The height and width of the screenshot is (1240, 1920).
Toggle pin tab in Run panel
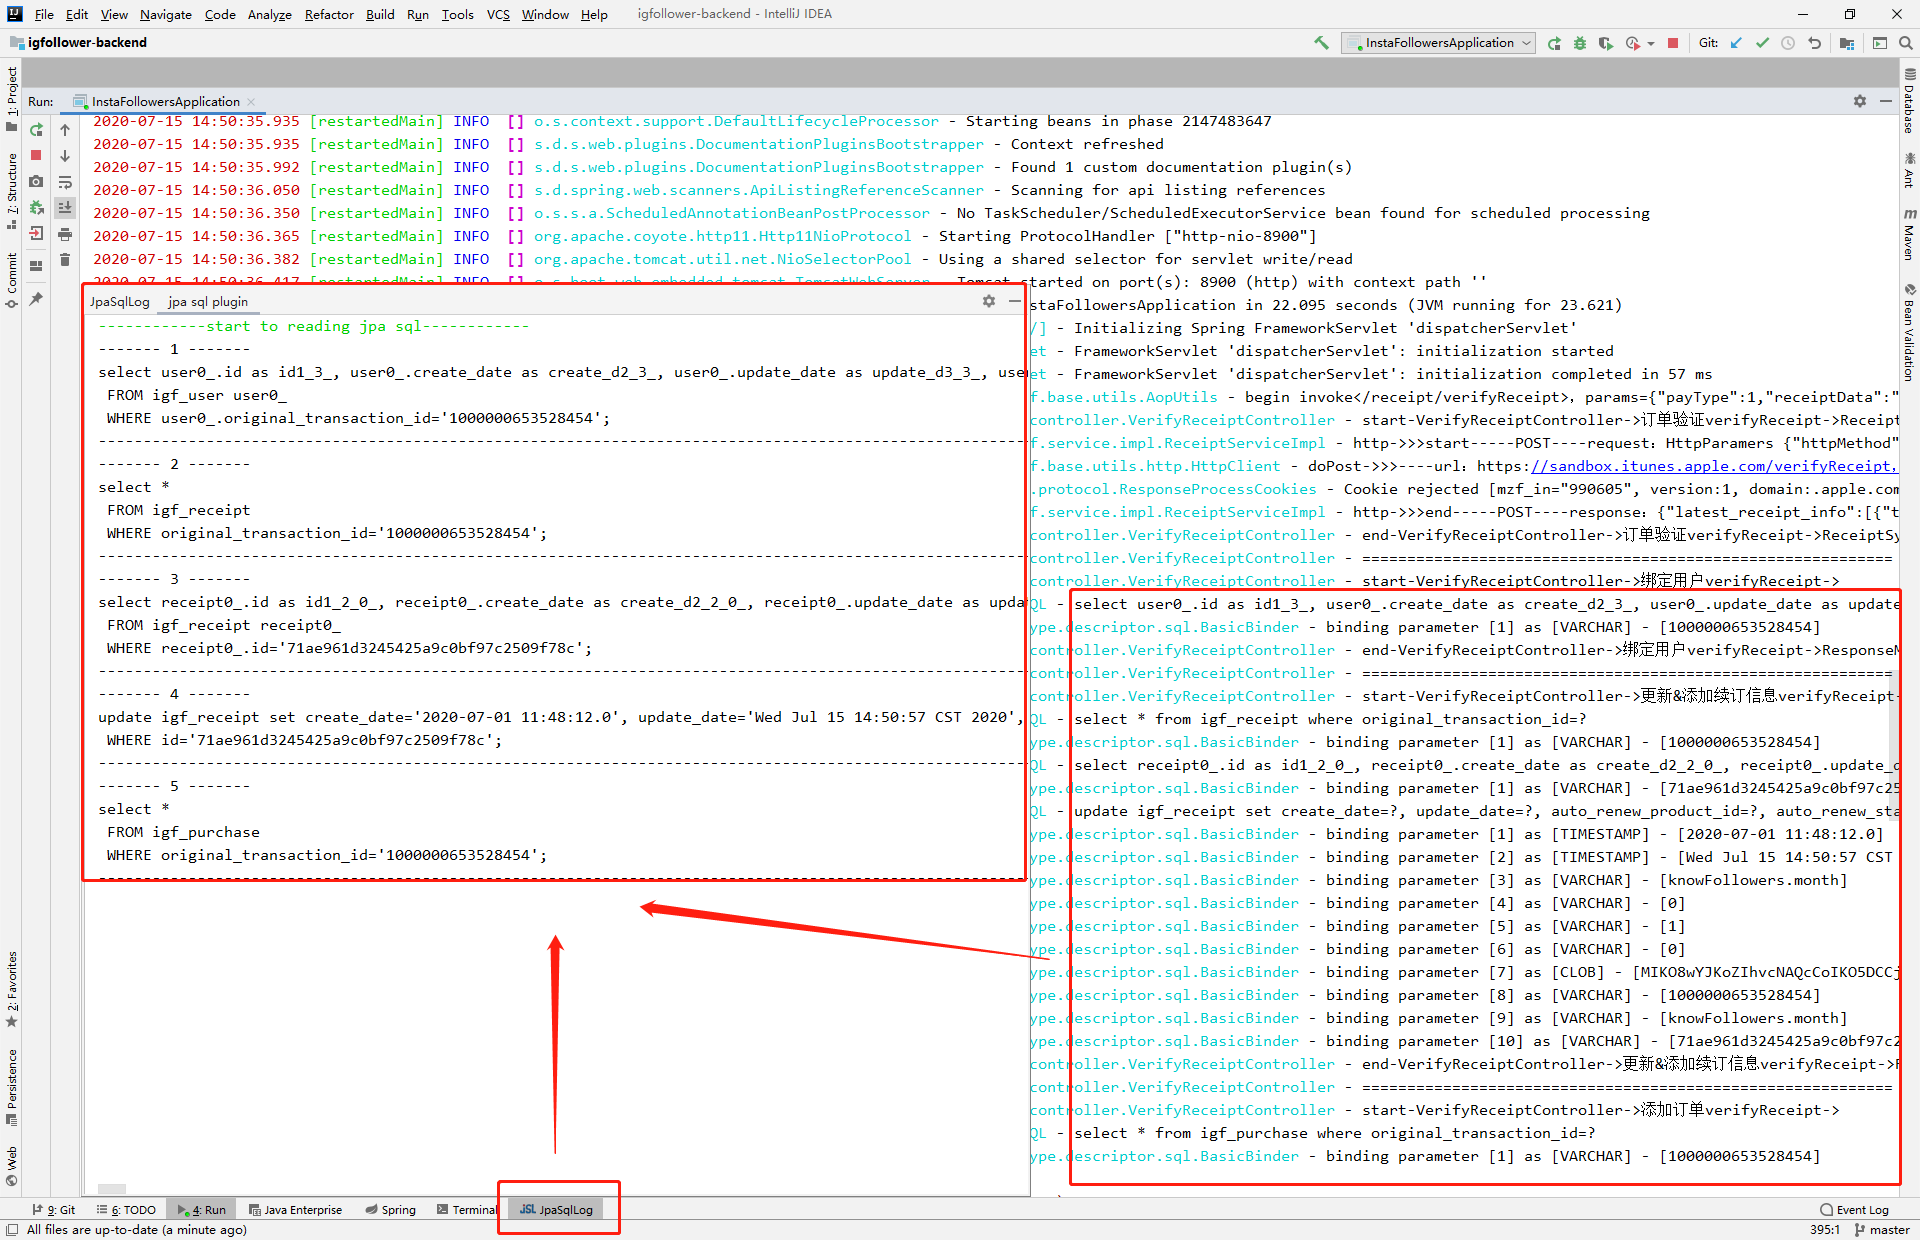[x=37, y=298]
